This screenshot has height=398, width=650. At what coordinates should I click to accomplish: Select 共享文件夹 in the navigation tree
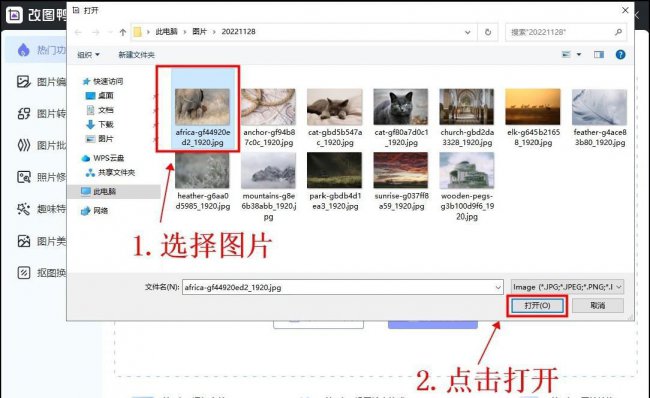(x=116, y=172)
